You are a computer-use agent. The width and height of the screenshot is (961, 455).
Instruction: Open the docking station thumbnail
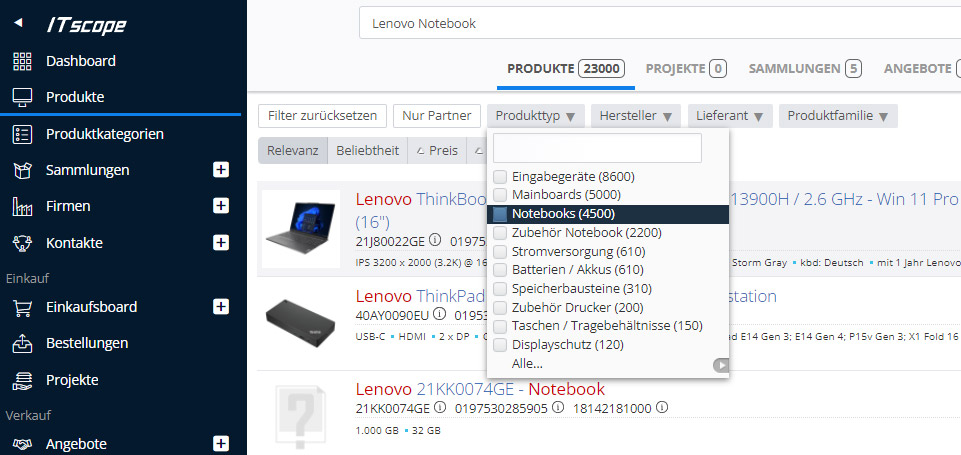click(301, 321)
